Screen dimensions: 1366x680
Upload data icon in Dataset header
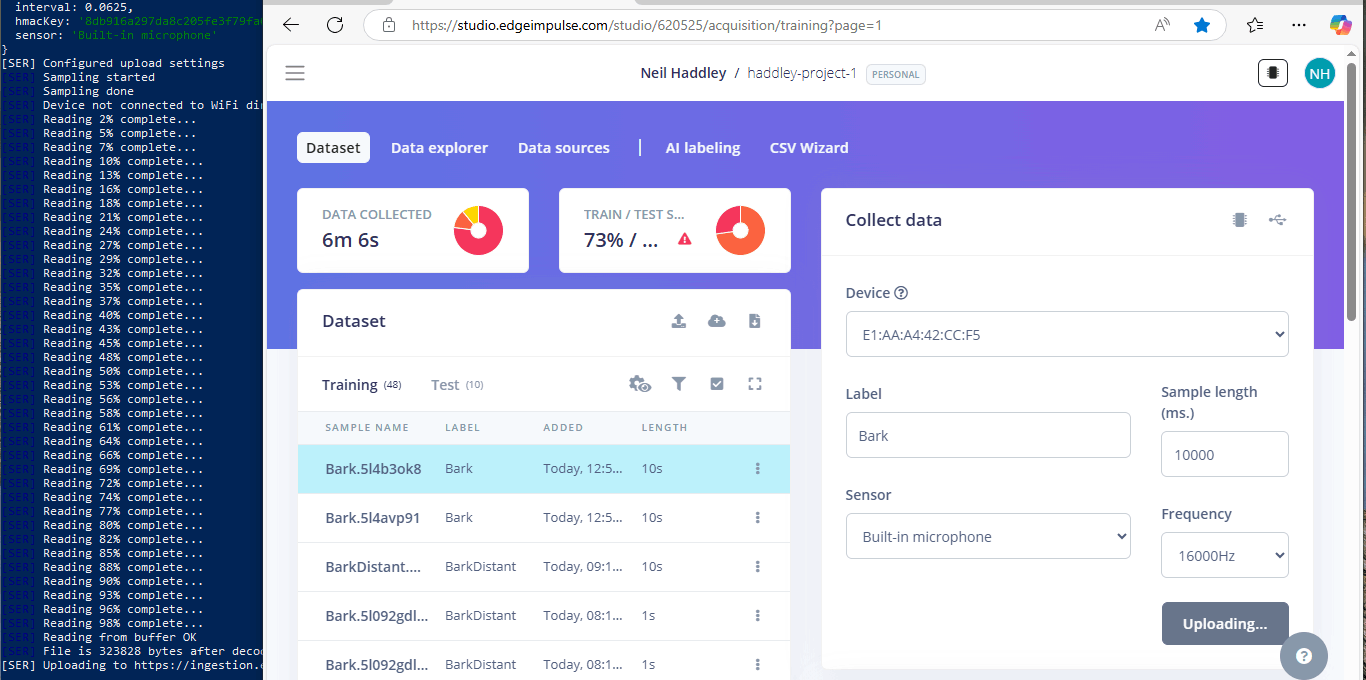pyautogui.click(x=679, y=321)
